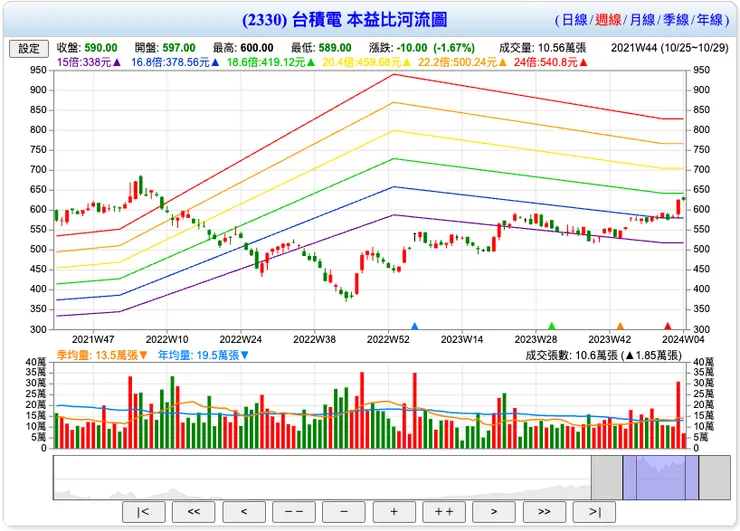Click the 最高: 600.00 value
The width and height of the screenshot is (740, 531).
pyautogui.click(x=243, y=48)
